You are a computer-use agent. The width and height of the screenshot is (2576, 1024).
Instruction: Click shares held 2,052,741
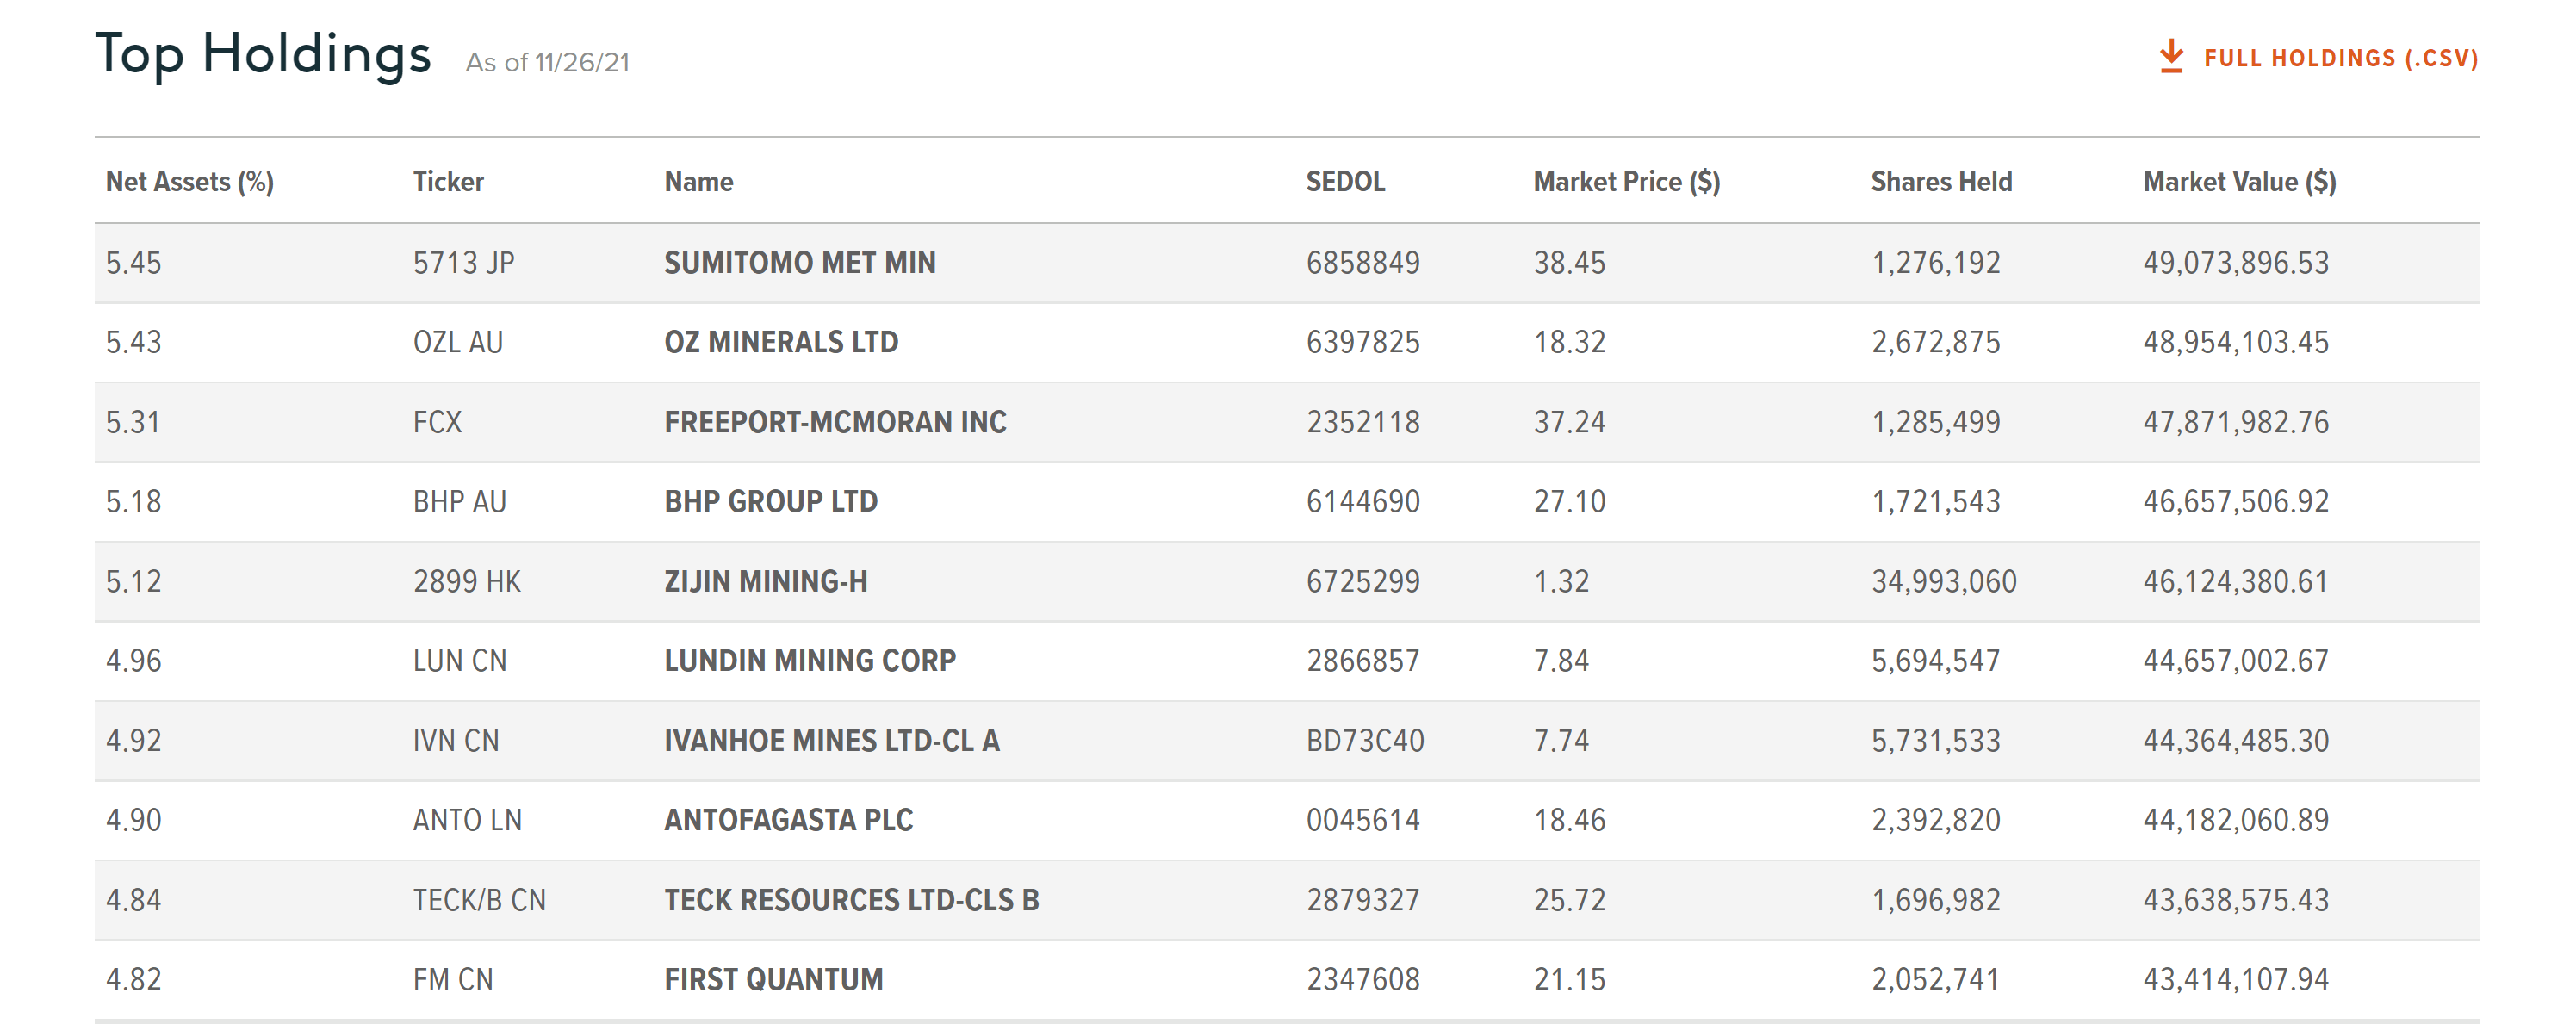click(x=1935, y=979)
